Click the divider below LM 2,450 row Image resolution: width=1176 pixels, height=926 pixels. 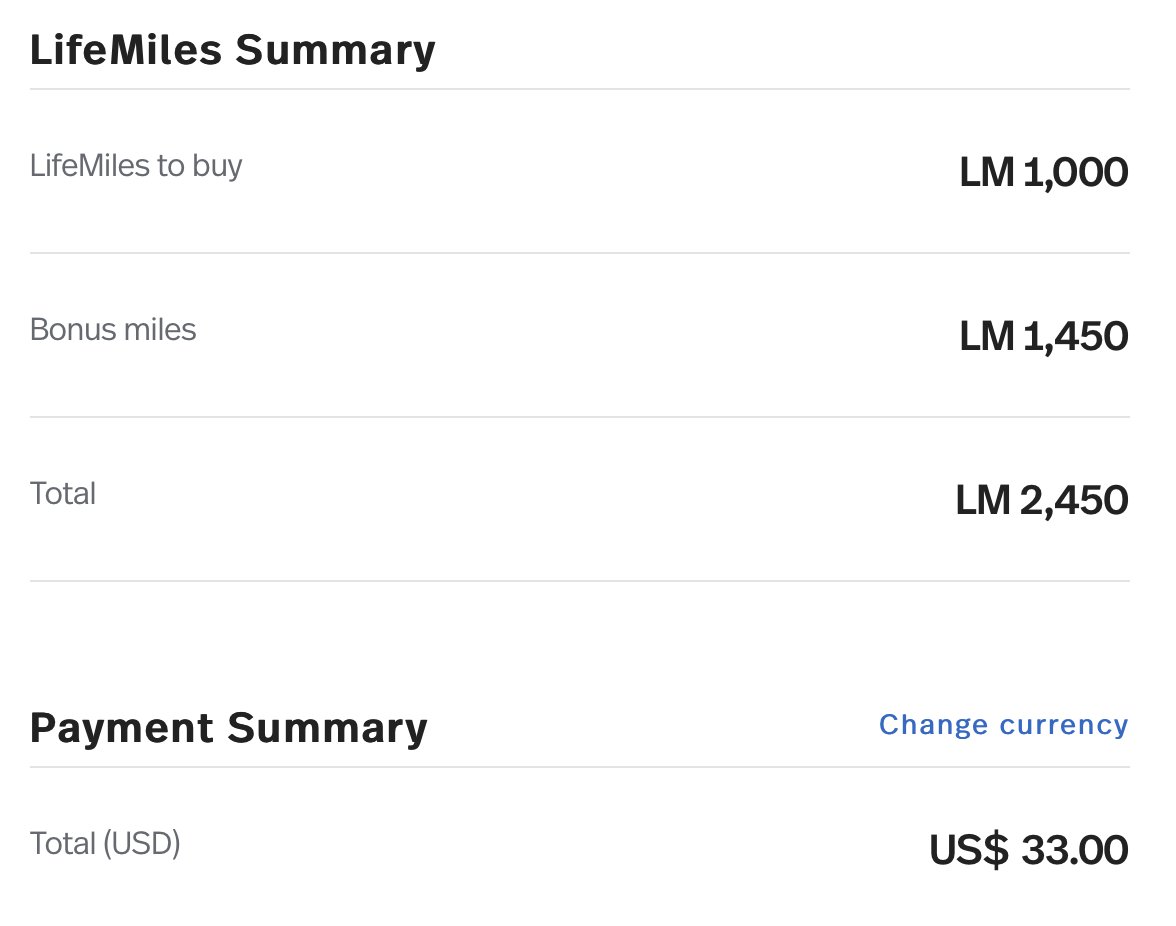pyautogui.click(x=580, y=581)
